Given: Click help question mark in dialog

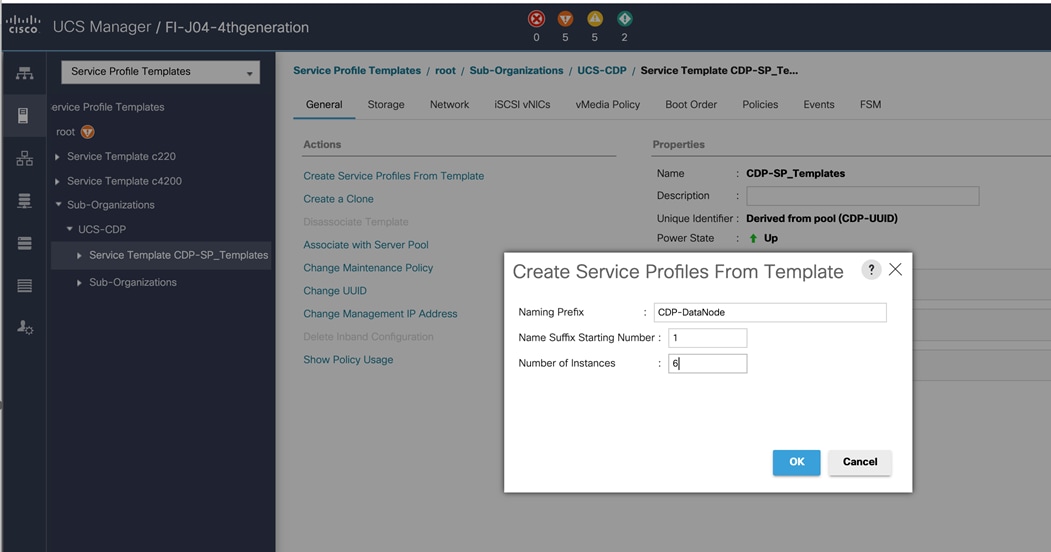Looking at the screenshot, I should coord(871,270).
